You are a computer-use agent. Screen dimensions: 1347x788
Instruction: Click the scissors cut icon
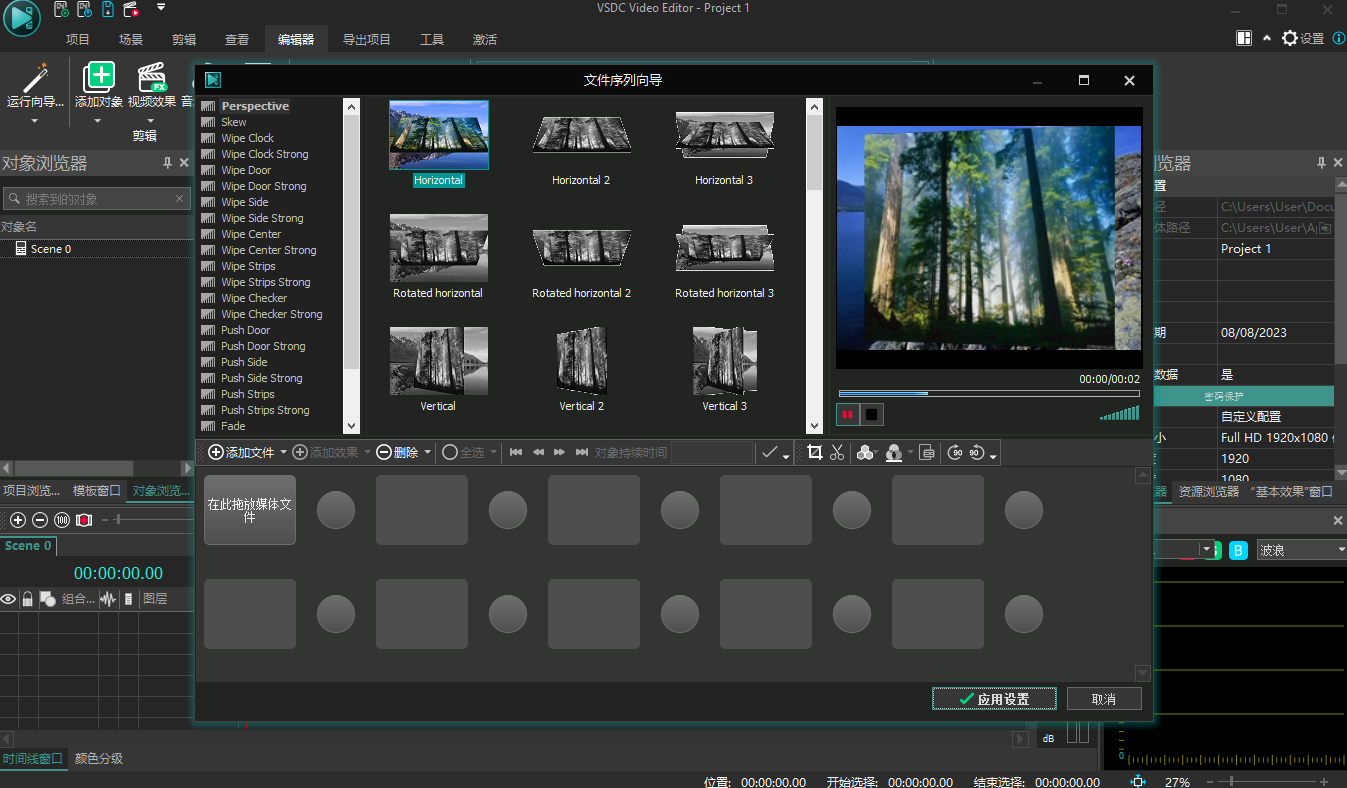pyautogui.click(x=838, y=452)
